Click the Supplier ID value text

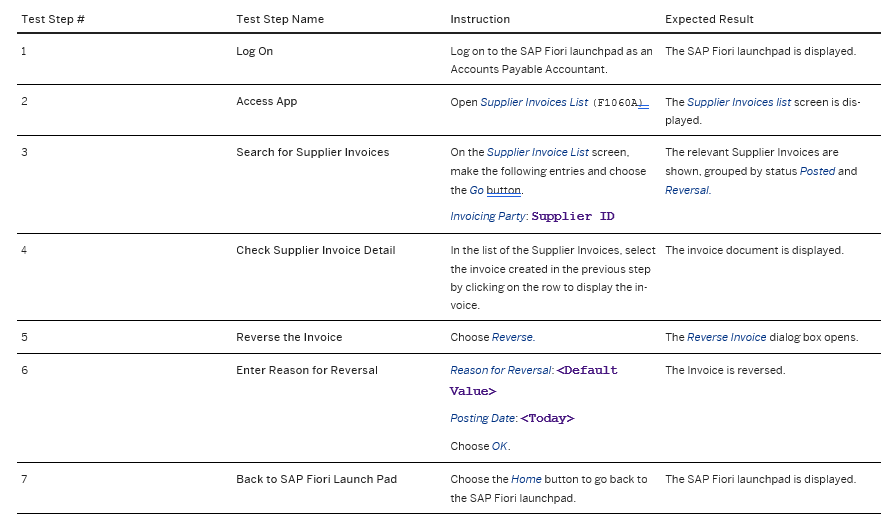click(573, 216)
